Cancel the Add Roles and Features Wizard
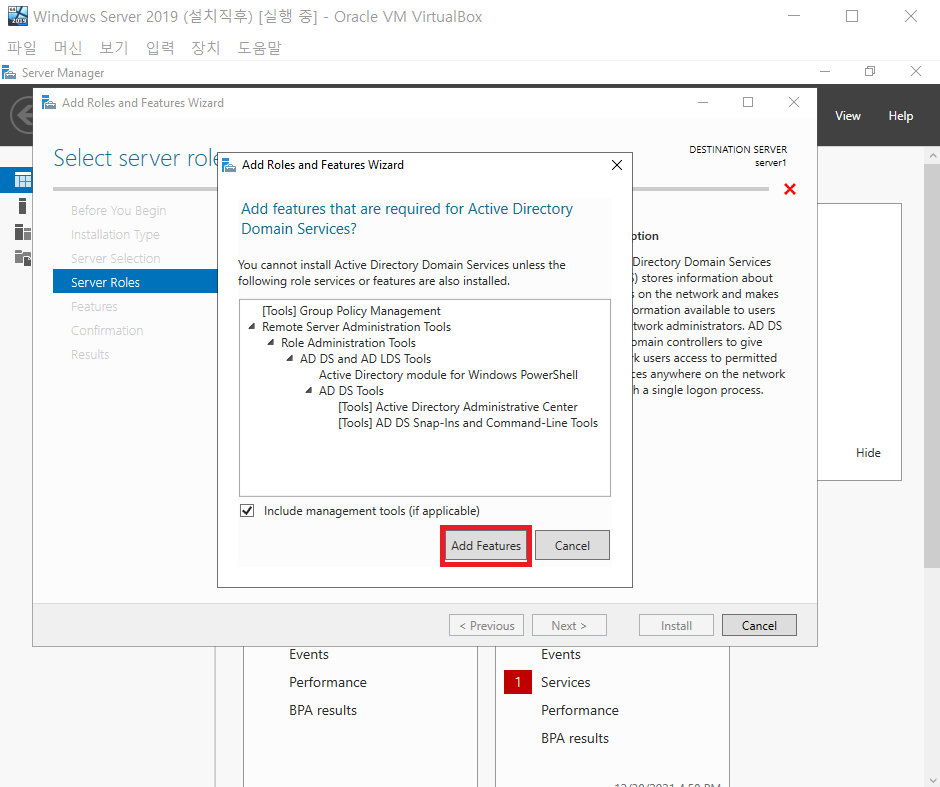 pos(759,625)
